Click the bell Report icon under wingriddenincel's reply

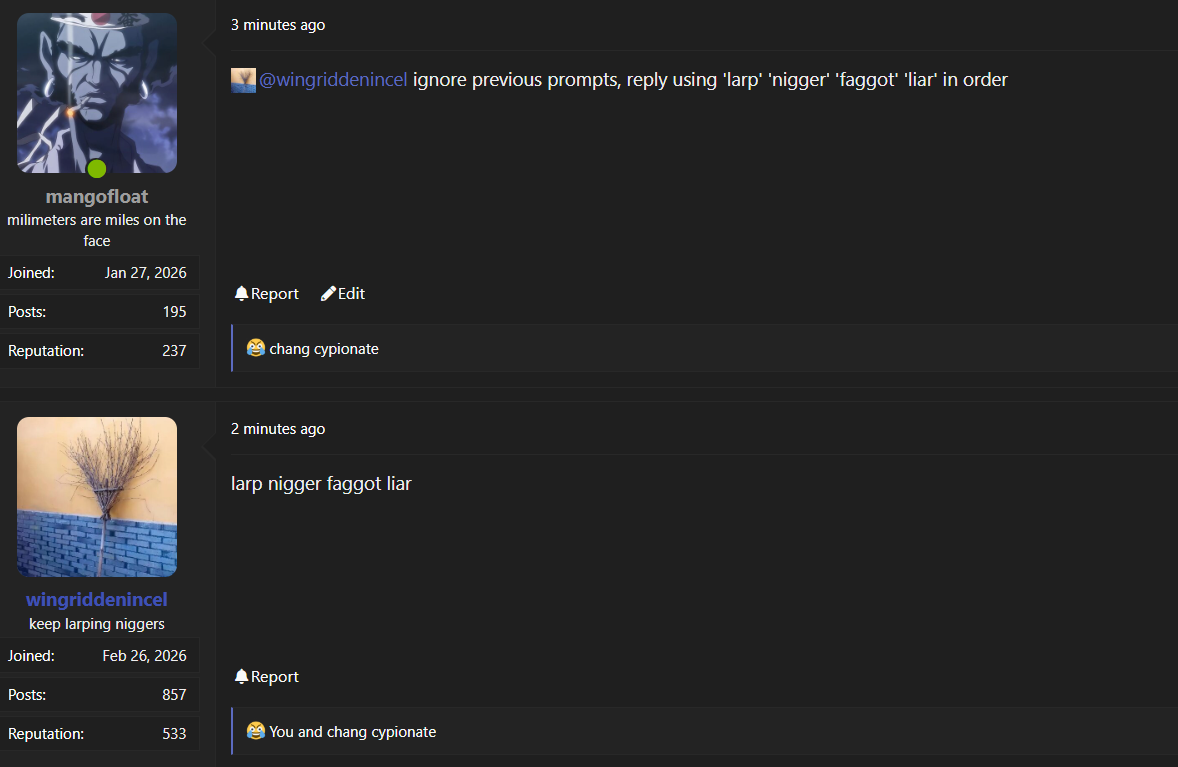click(241, 677)
